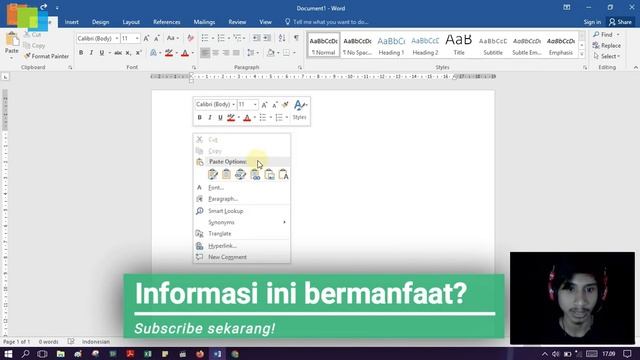Open Paragraph dialog launcher in ribbon

300,67
